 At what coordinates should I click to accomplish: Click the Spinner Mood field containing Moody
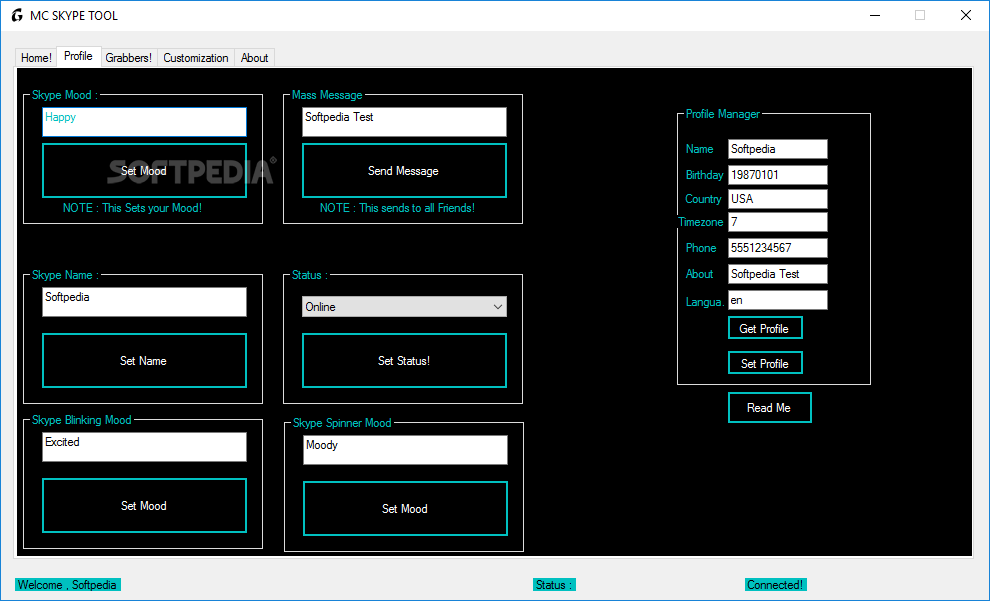click(x=405, y=450)
